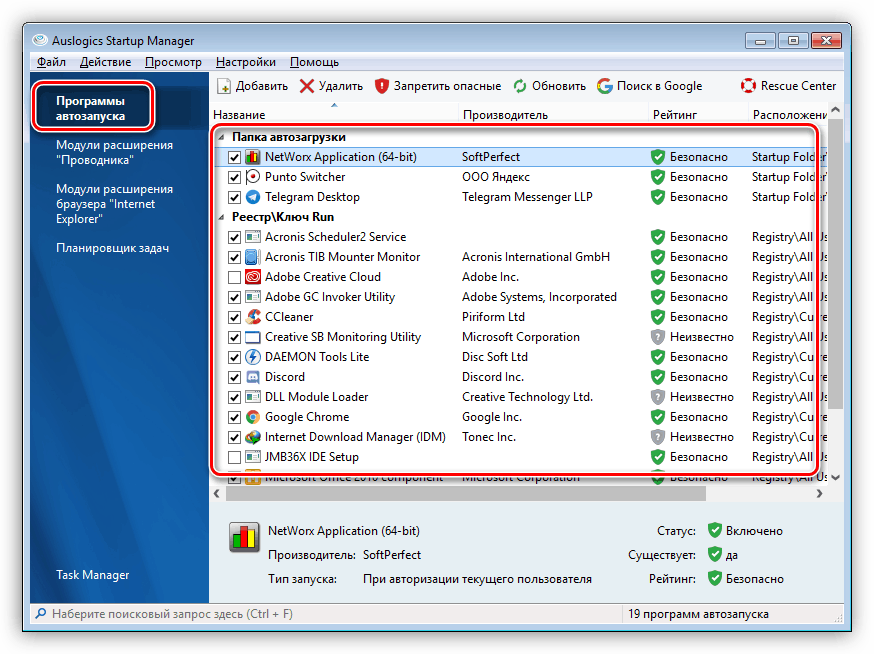Click the large NetWorx icon in details panel

244,537
